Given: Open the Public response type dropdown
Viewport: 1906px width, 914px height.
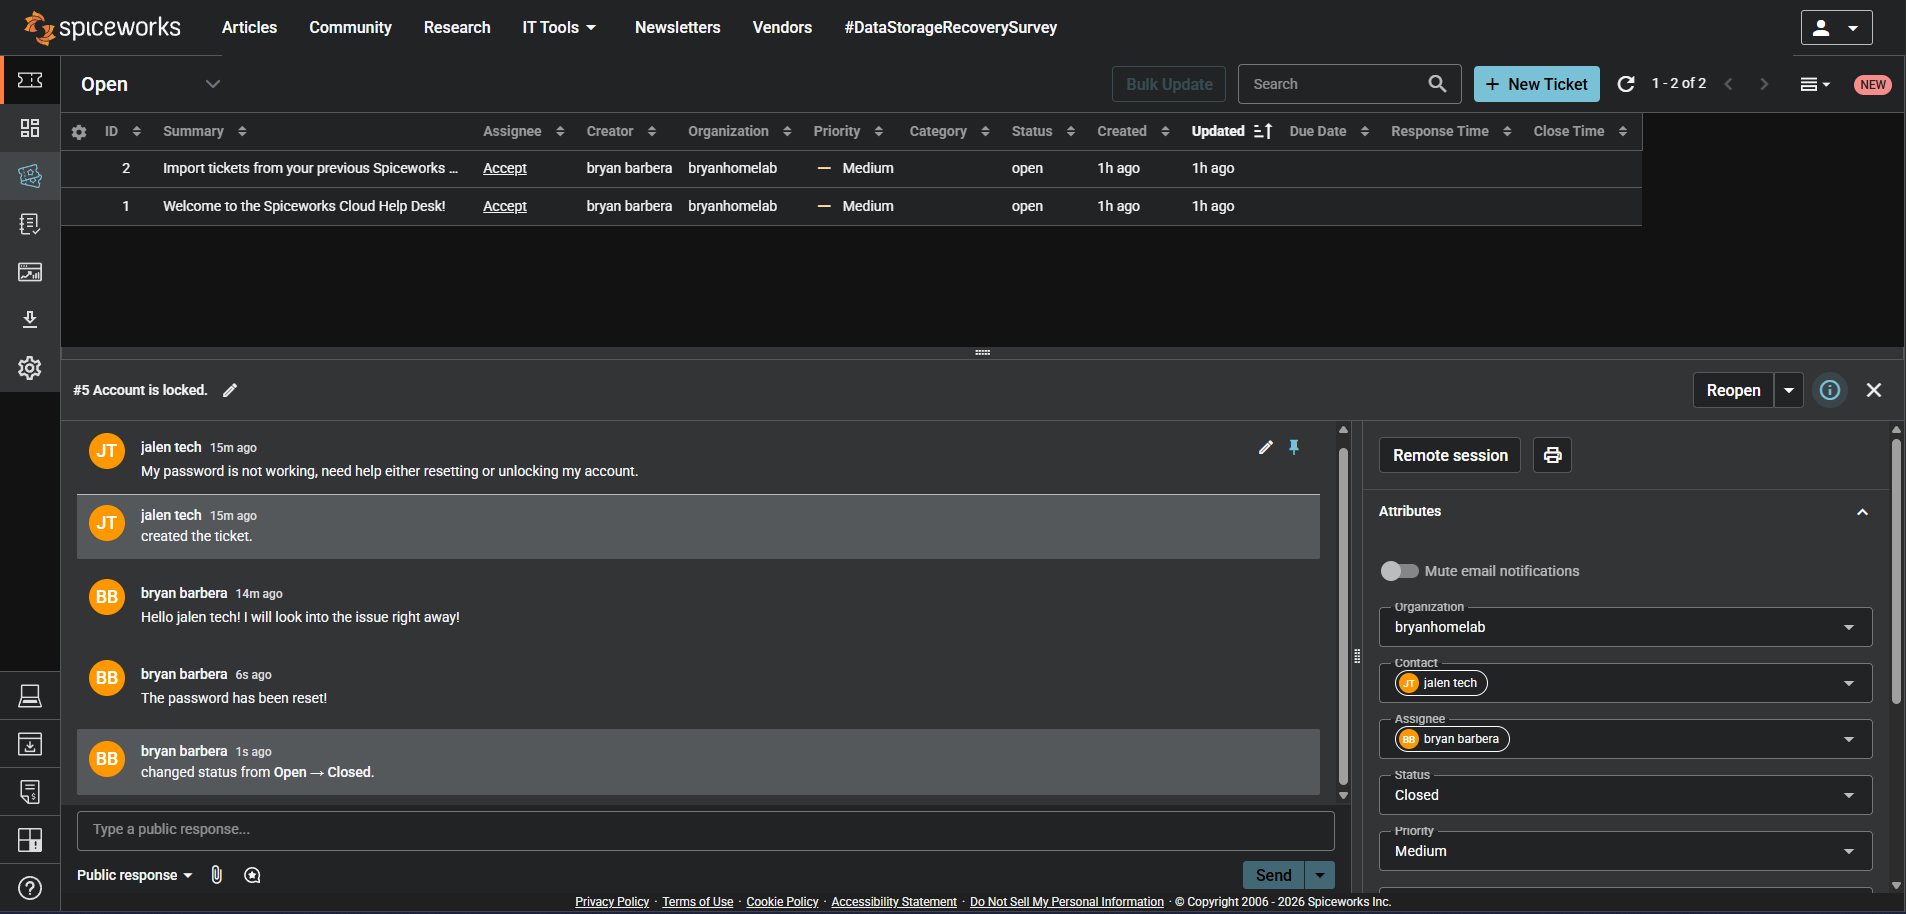Looking at the screenshot, I should (x=135, y=875).
